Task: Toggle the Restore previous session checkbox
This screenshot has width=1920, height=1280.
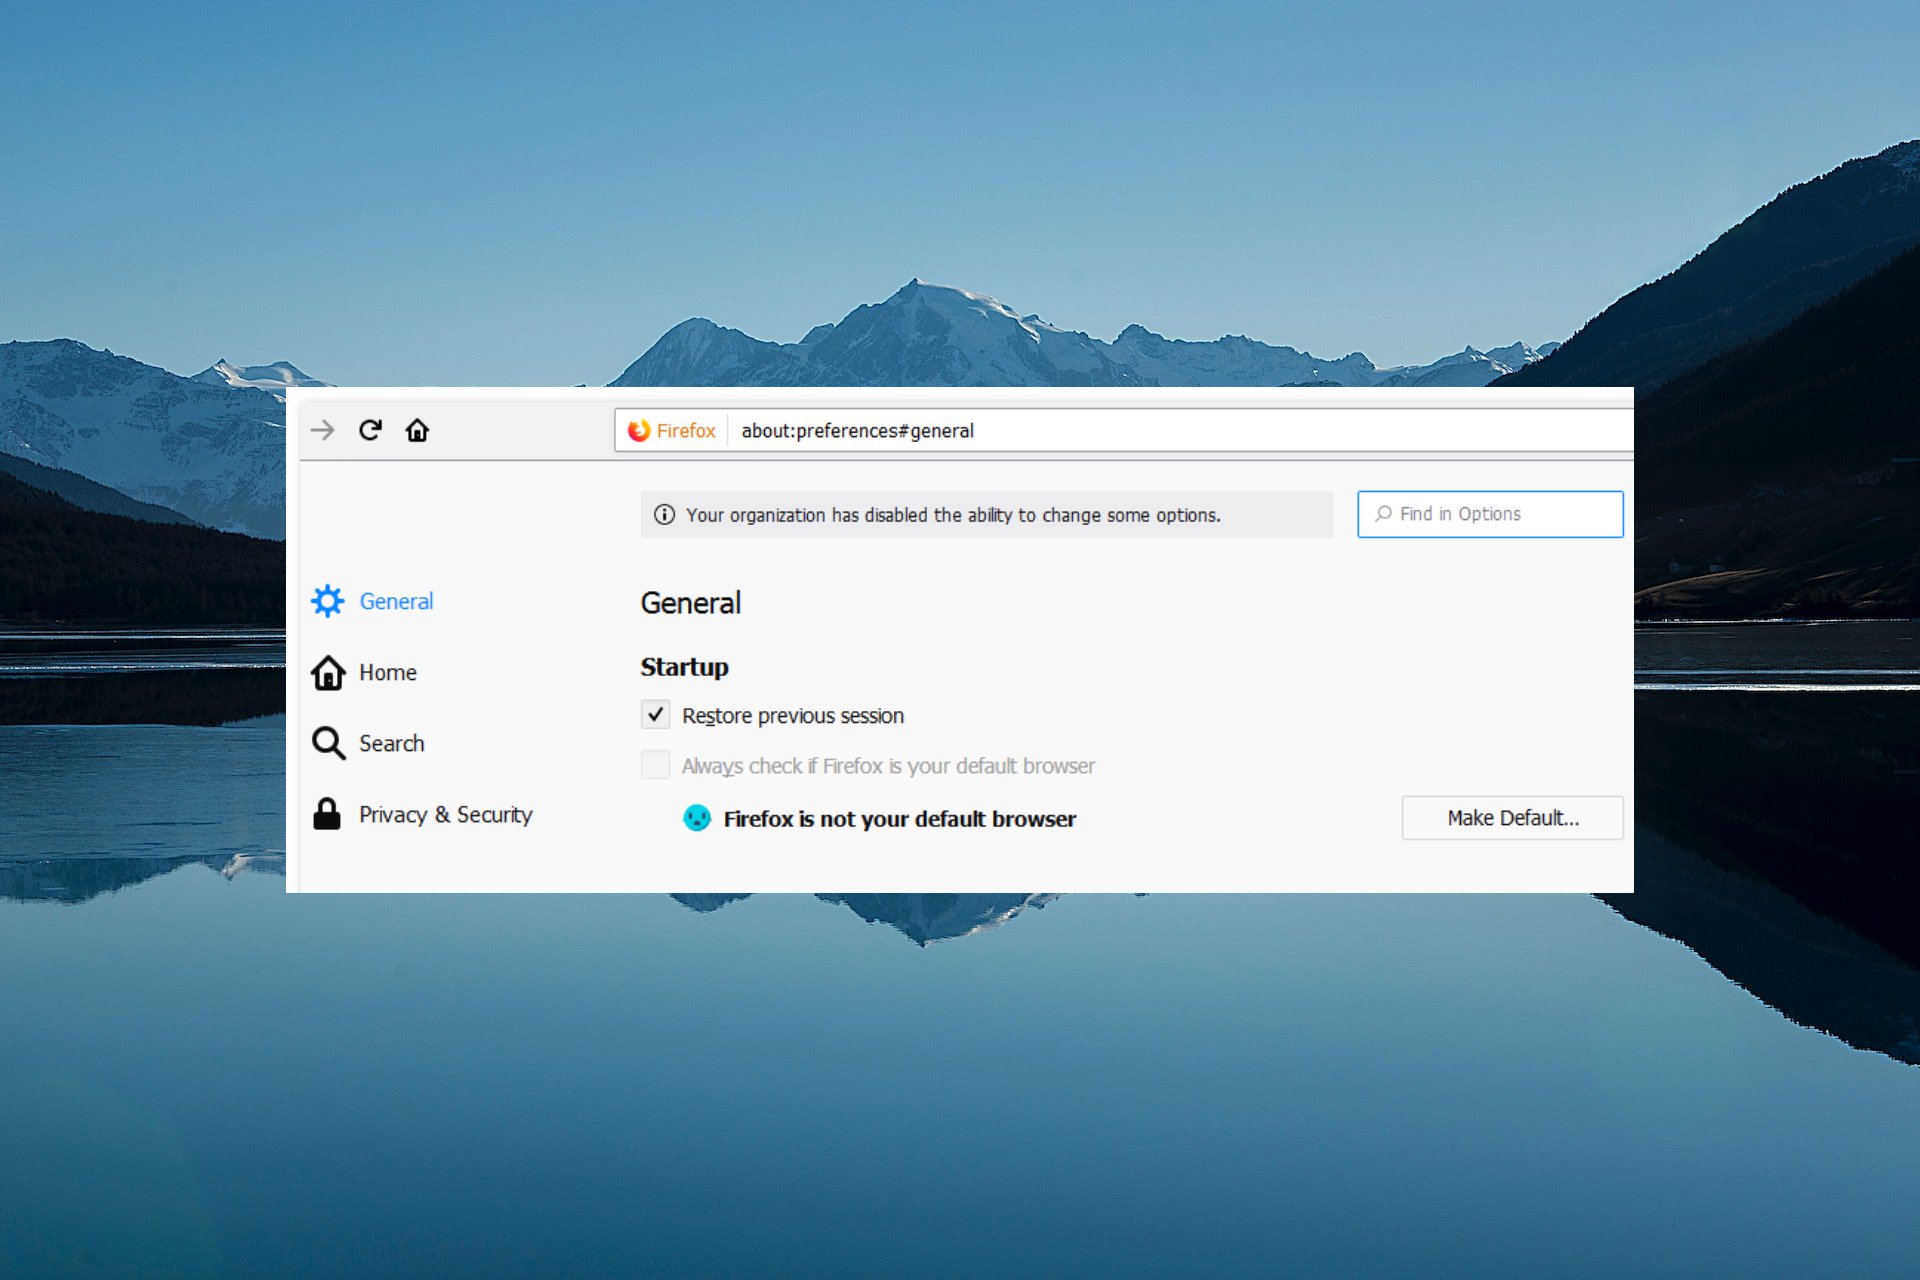Action: (655, 714)
